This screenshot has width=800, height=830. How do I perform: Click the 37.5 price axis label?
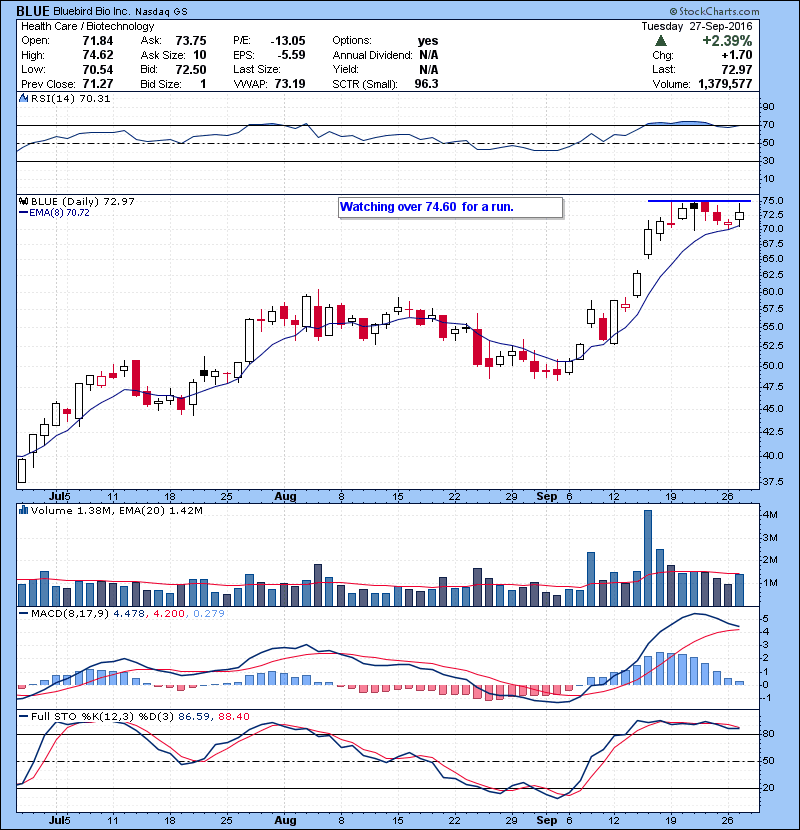pyautogui.click(x=773, y=482)
